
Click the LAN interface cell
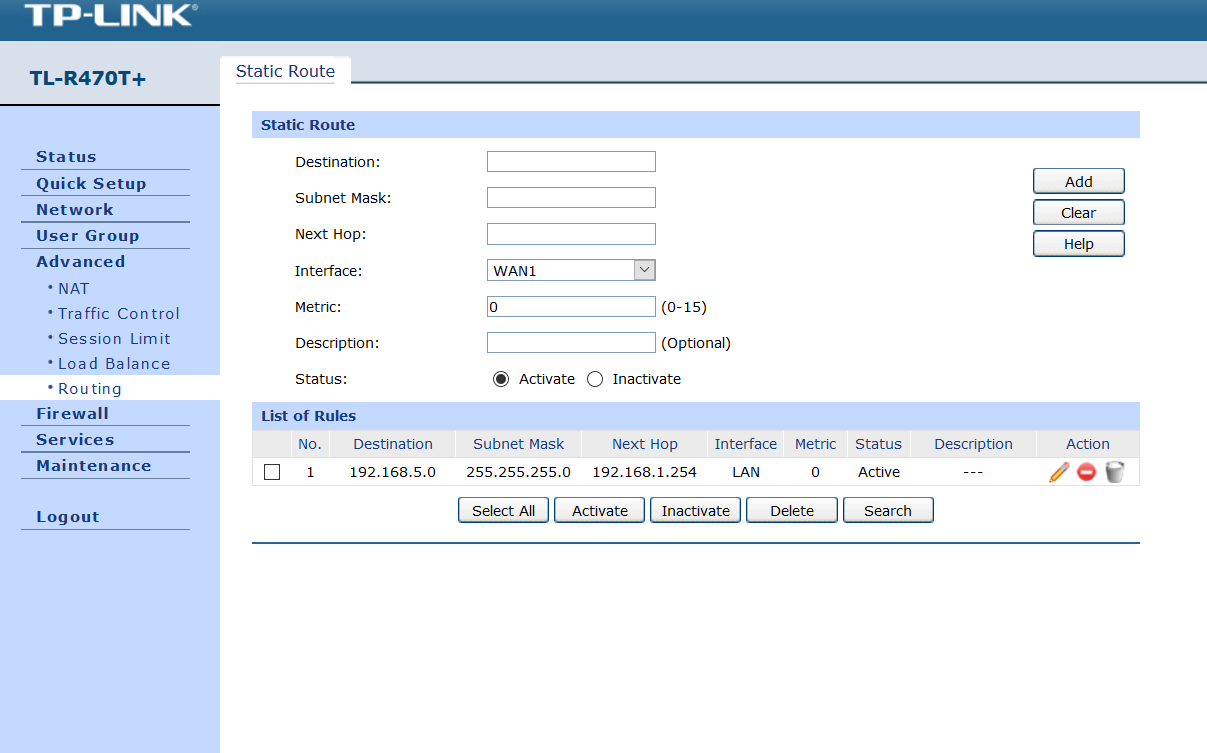point(745,472)
